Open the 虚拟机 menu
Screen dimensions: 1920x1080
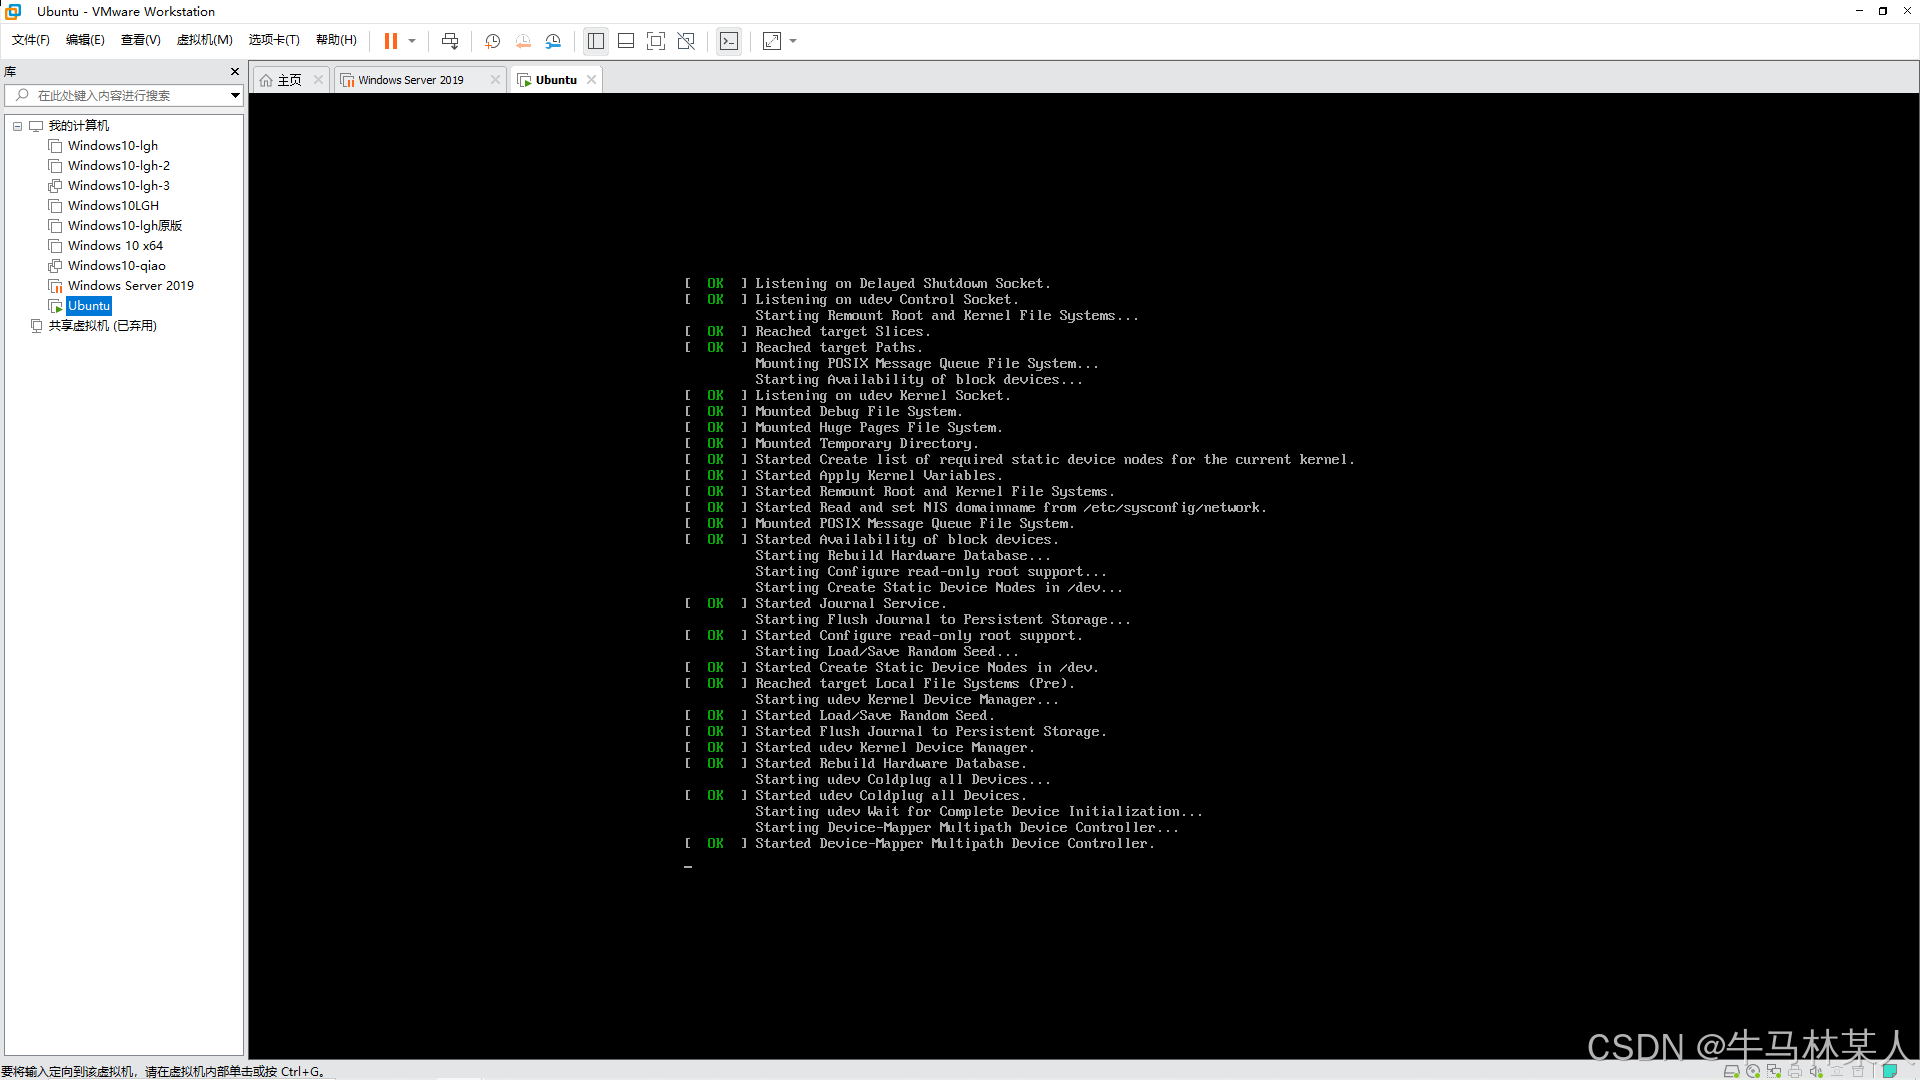[204, 40]
